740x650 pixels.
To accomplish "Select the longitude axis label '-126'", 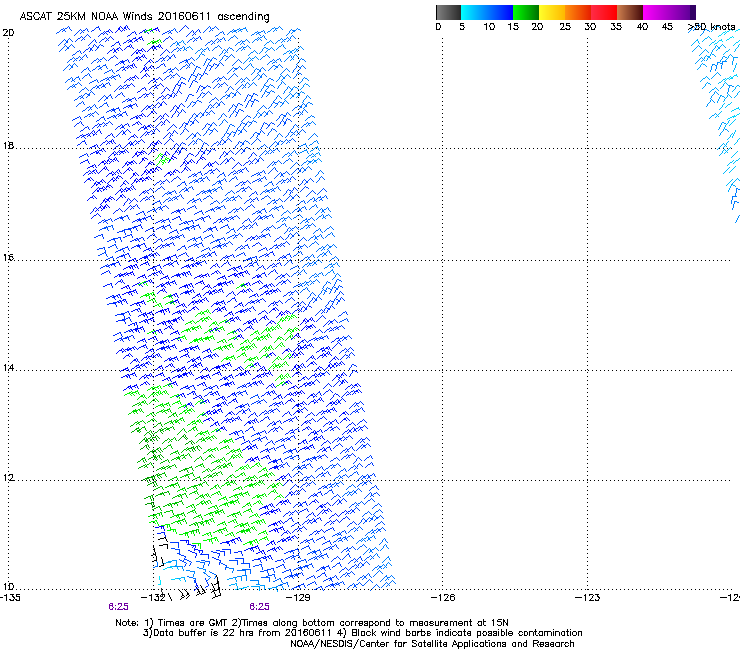I will coord(443,598).
